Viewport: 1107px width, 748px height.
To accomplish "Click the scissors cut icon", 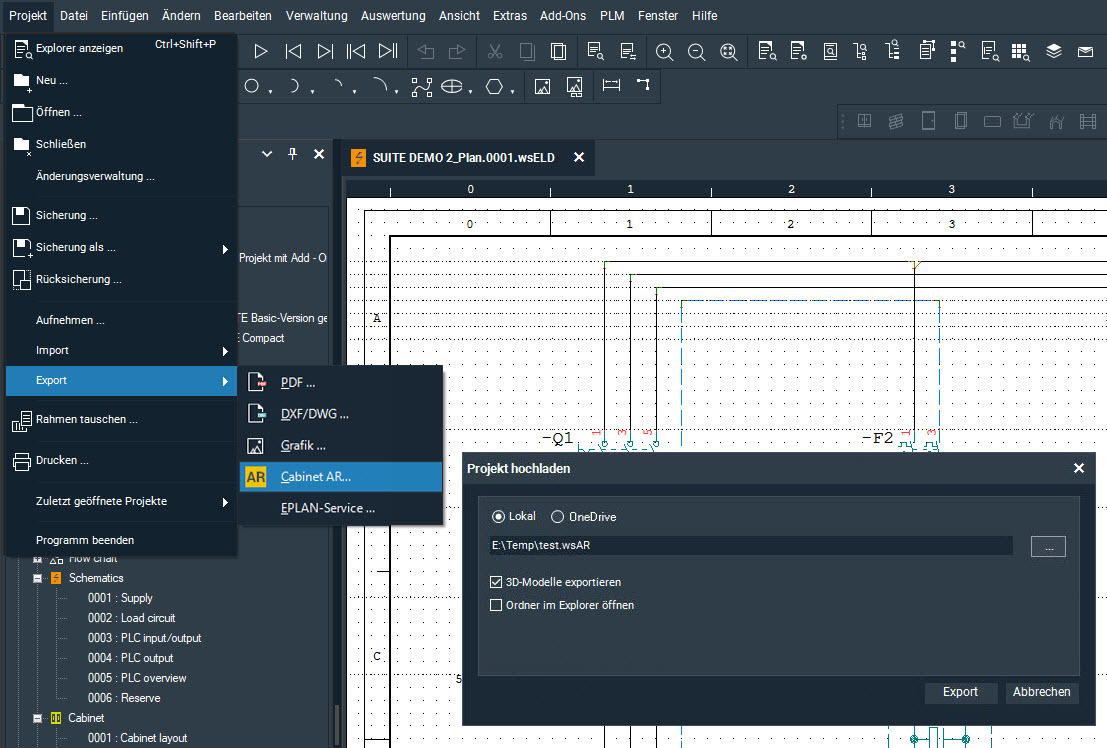I will (494, 51).
